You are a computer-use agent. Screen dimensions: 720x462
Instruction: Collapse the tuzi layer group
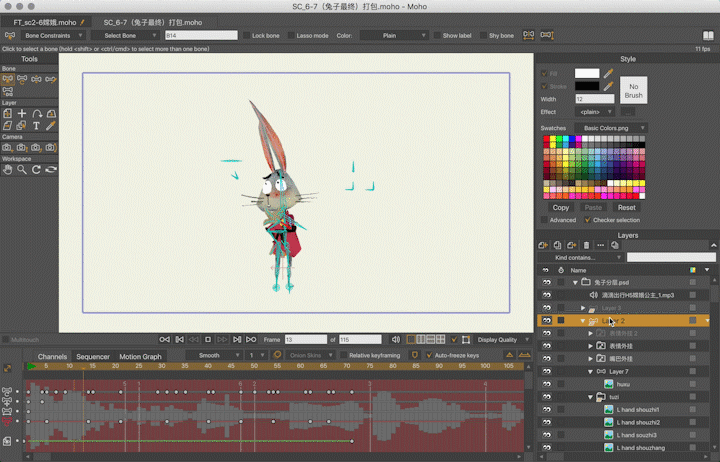(591, 397)
